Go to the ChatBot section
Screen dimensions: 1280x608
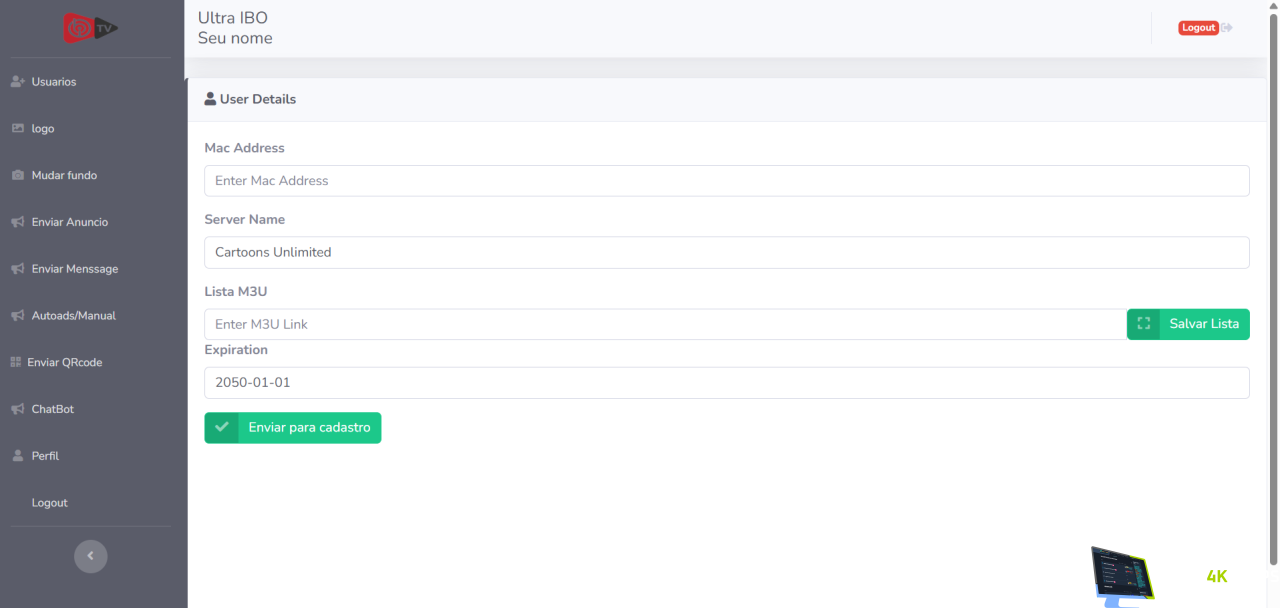coord(52,409)
